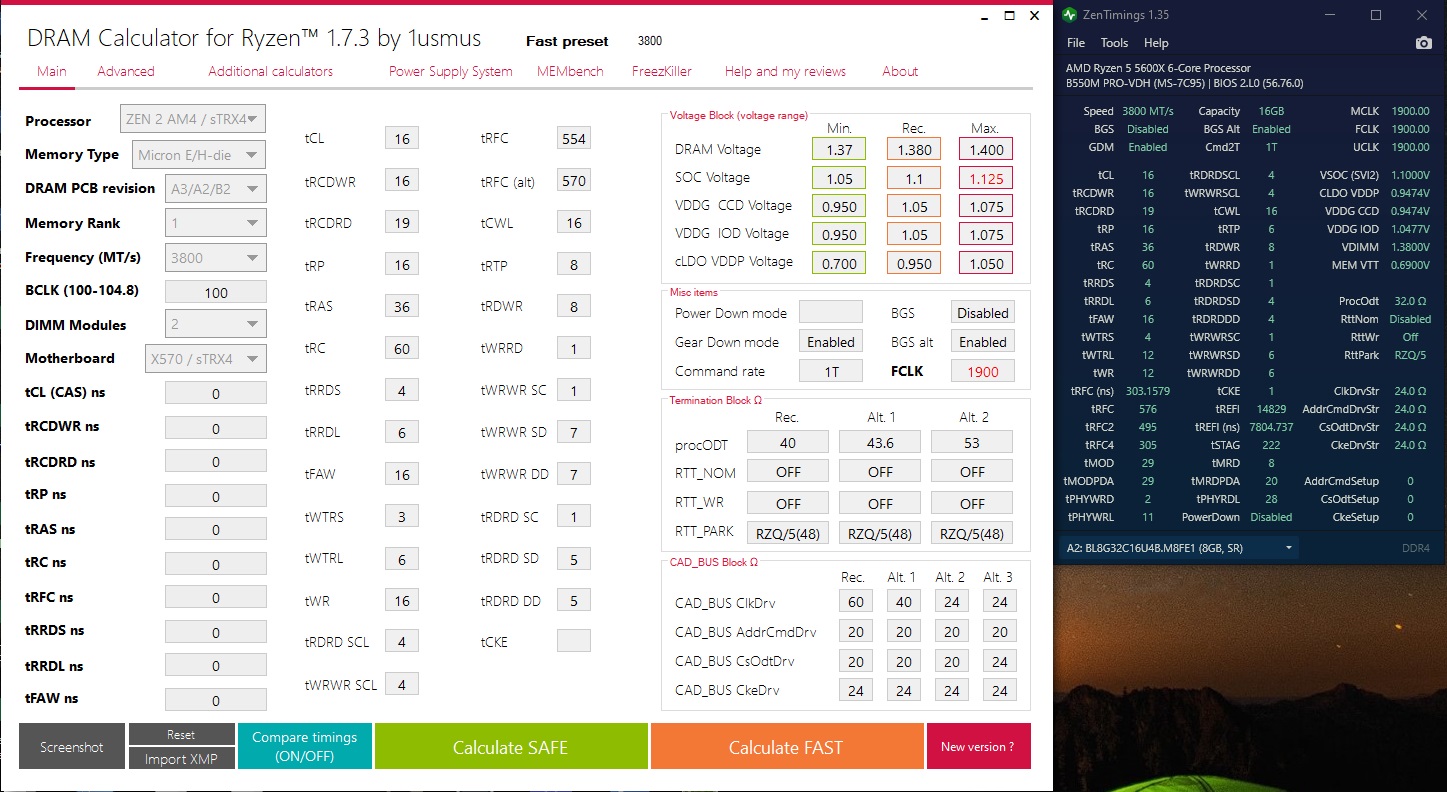The width and height of the screenshot is (1447, 792).
Task: Click the tRCDWR ns input field
Action: click(215, 428)
